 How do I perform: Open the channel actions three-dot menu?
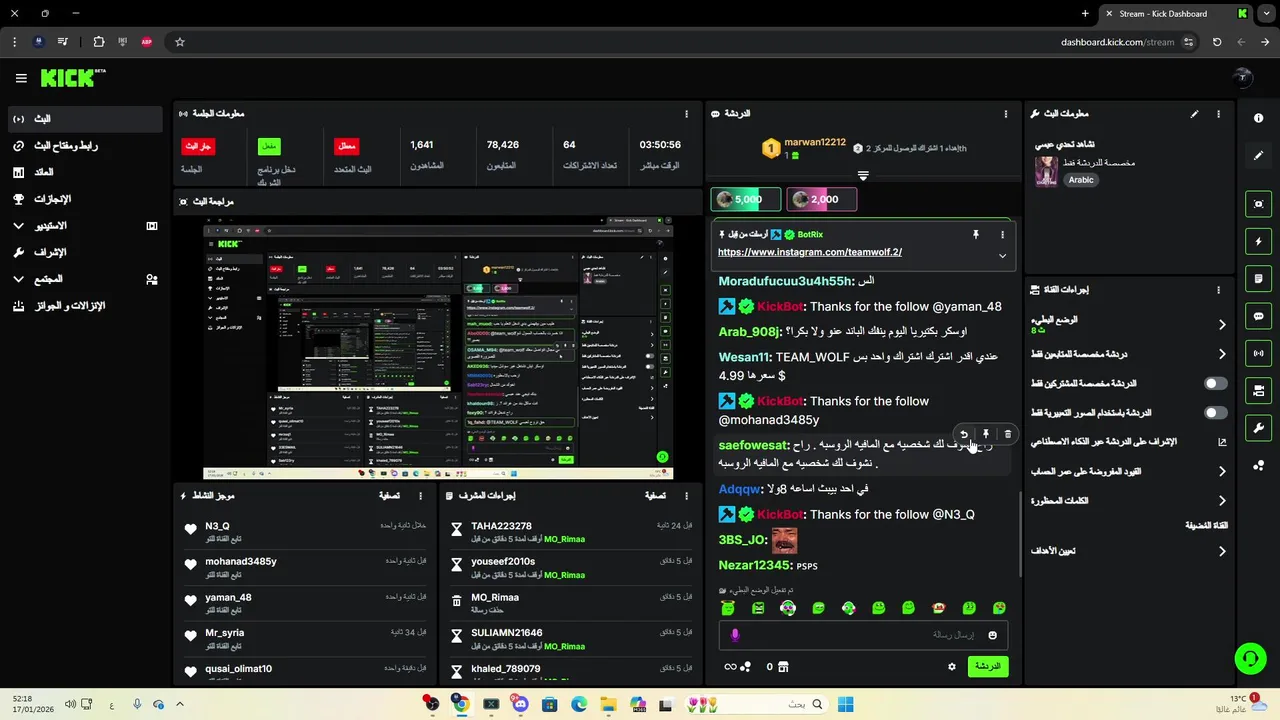(x=1218, y=290)
